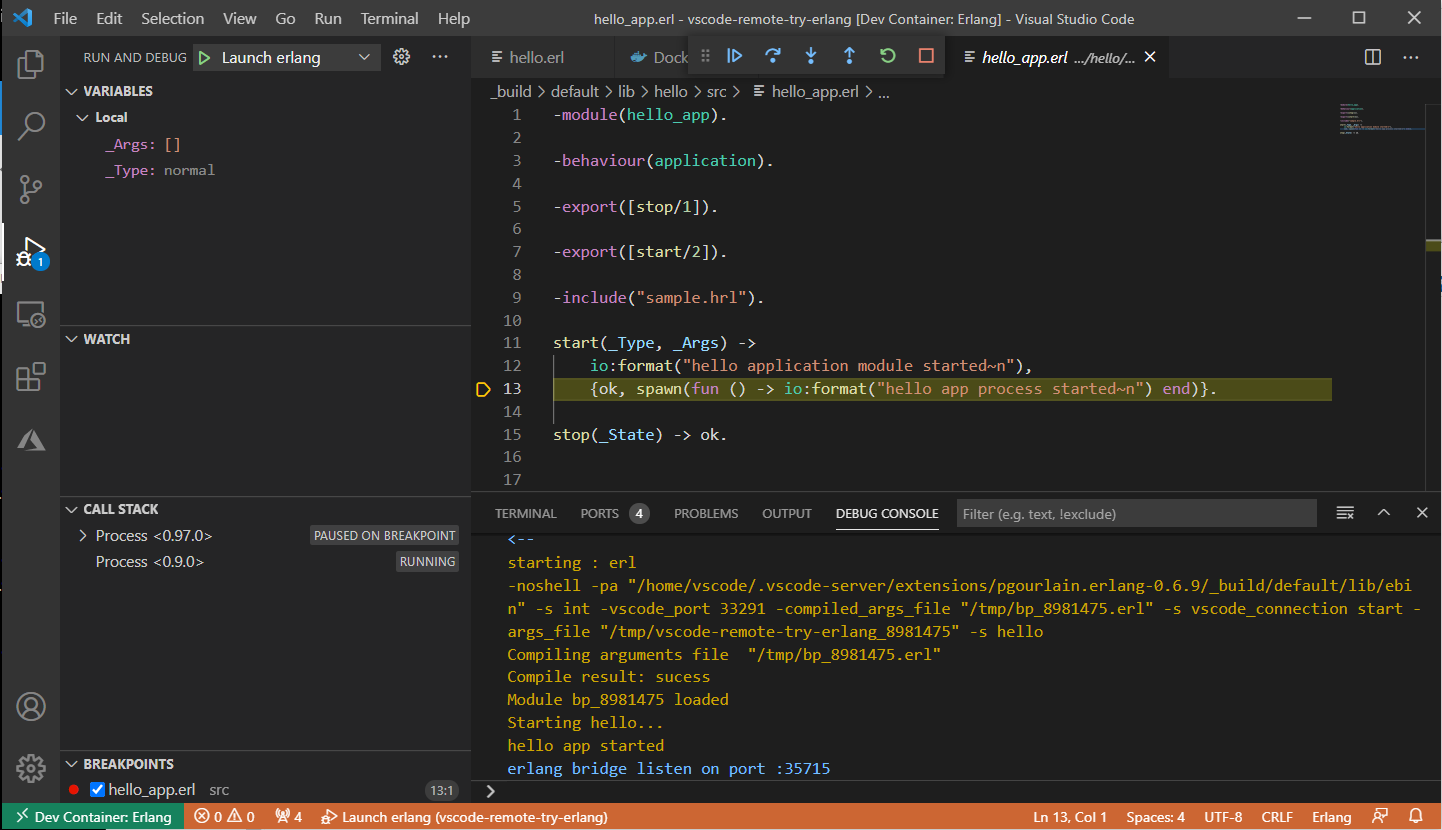The width and height of the screenshot is (1442, 830).
Task: Split the editor to the right
Action: 1373,57
